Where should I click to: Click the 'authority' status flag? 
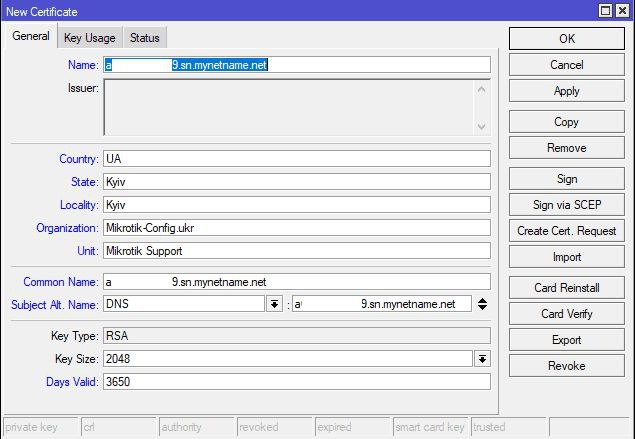pyautogui.click(x=196, y=427)
